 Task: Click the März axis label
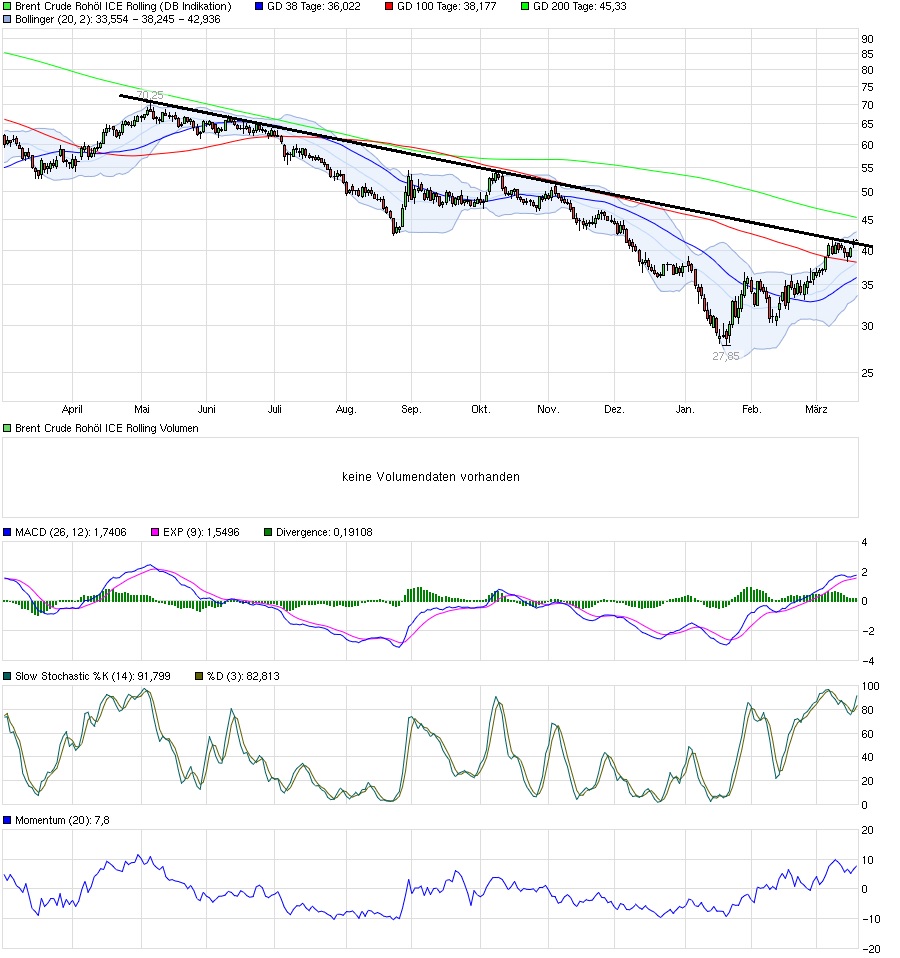(817, 408)
